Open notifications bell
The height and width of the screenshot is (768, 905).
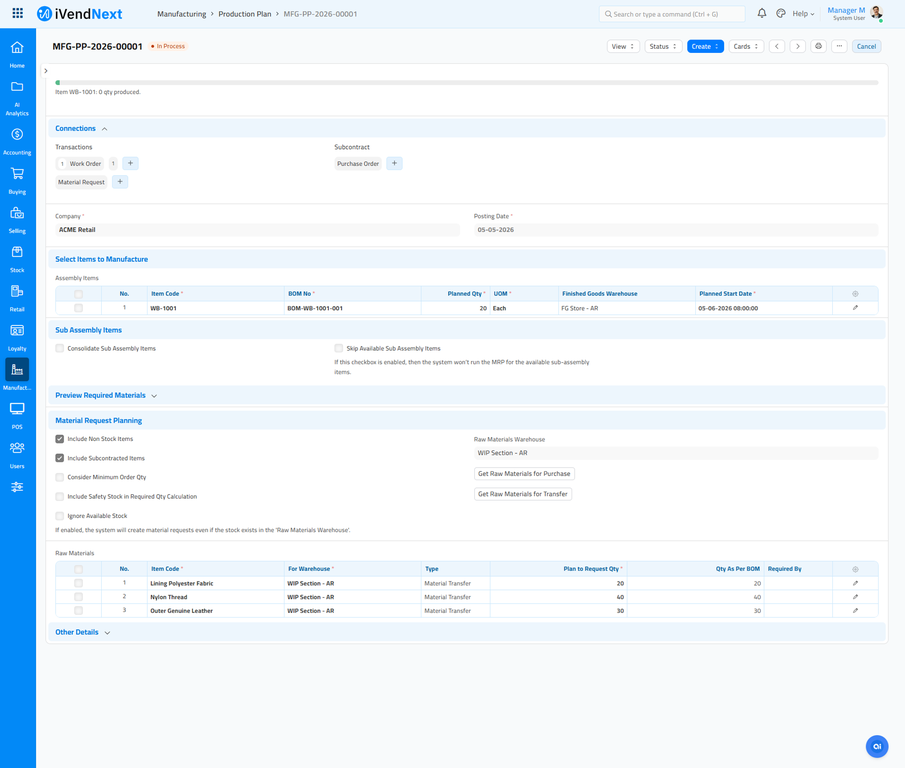click(x=762, y=13)
